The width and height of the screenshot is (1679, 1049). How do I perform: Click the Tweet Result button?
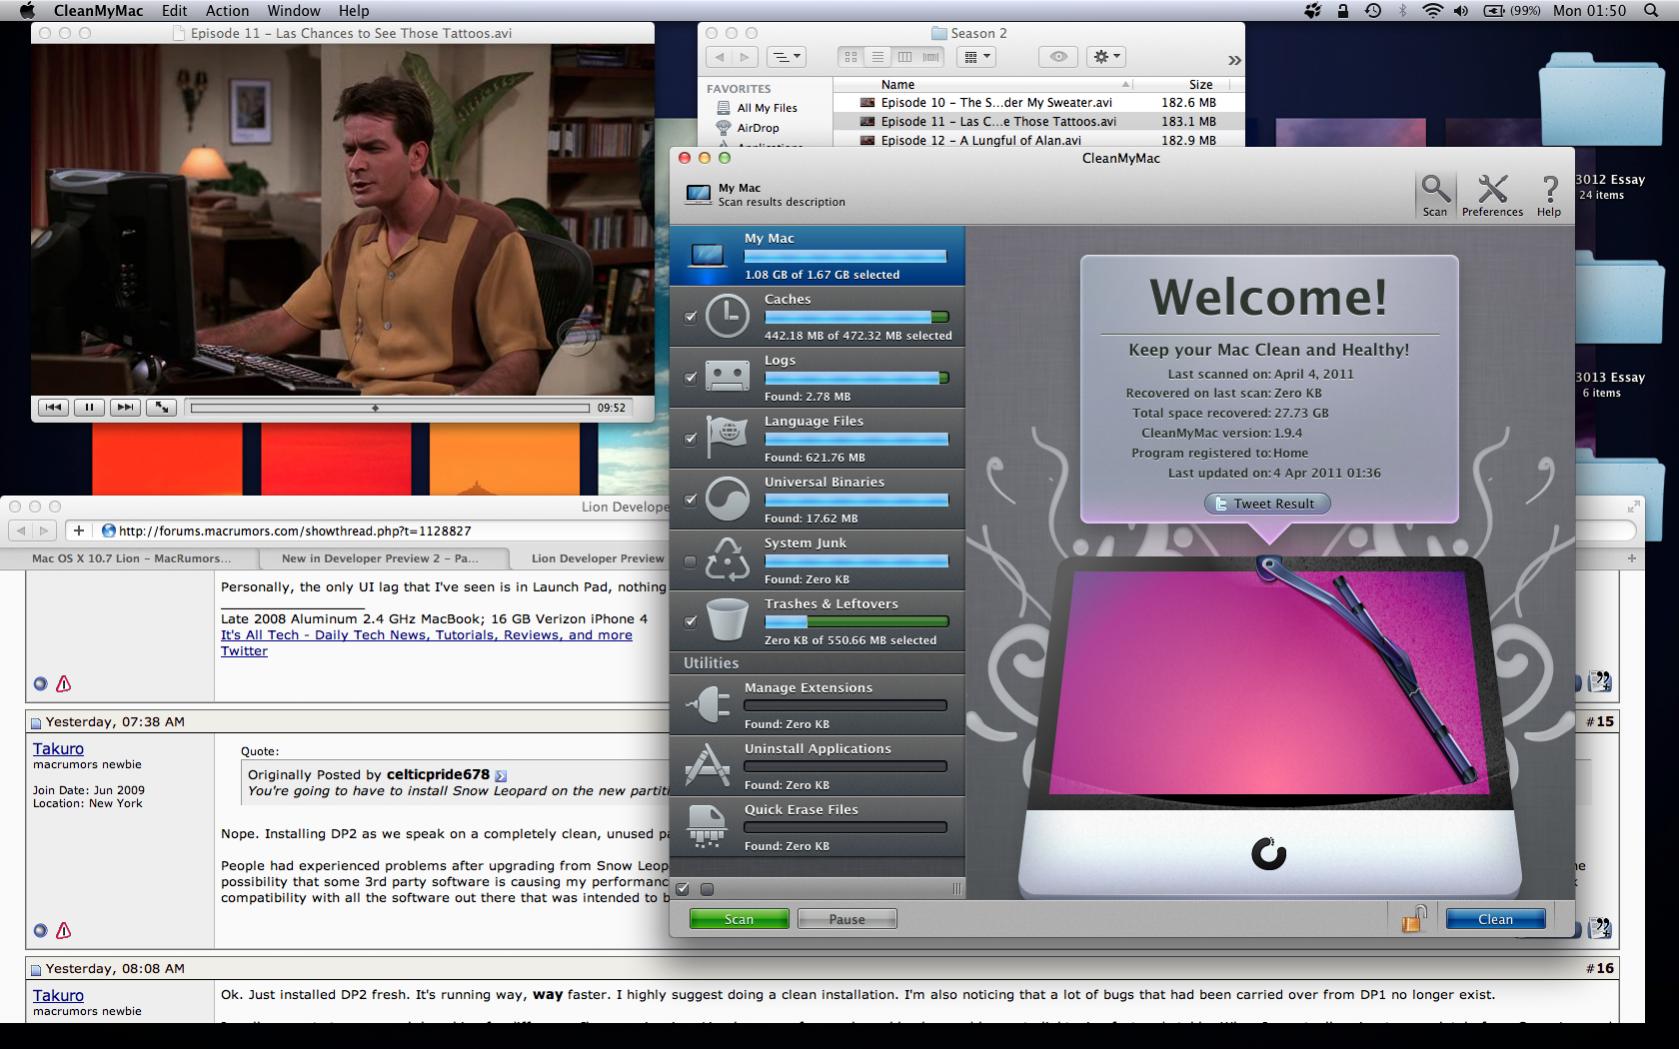pyautogui.click(x=1267, y=503)
